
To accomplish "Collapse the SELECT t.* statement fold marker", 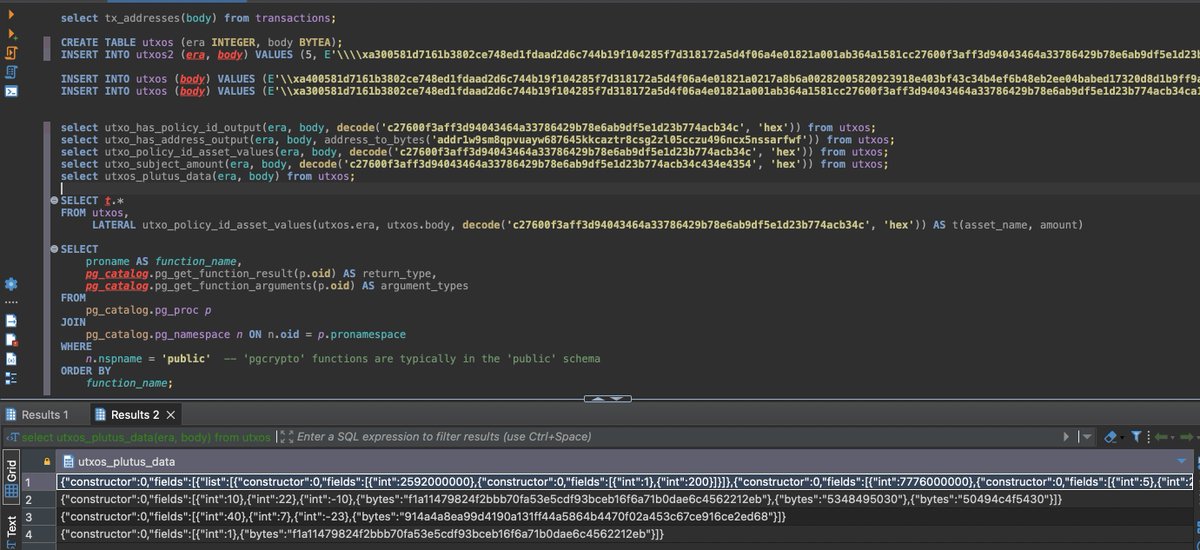I will pos(52,201).
